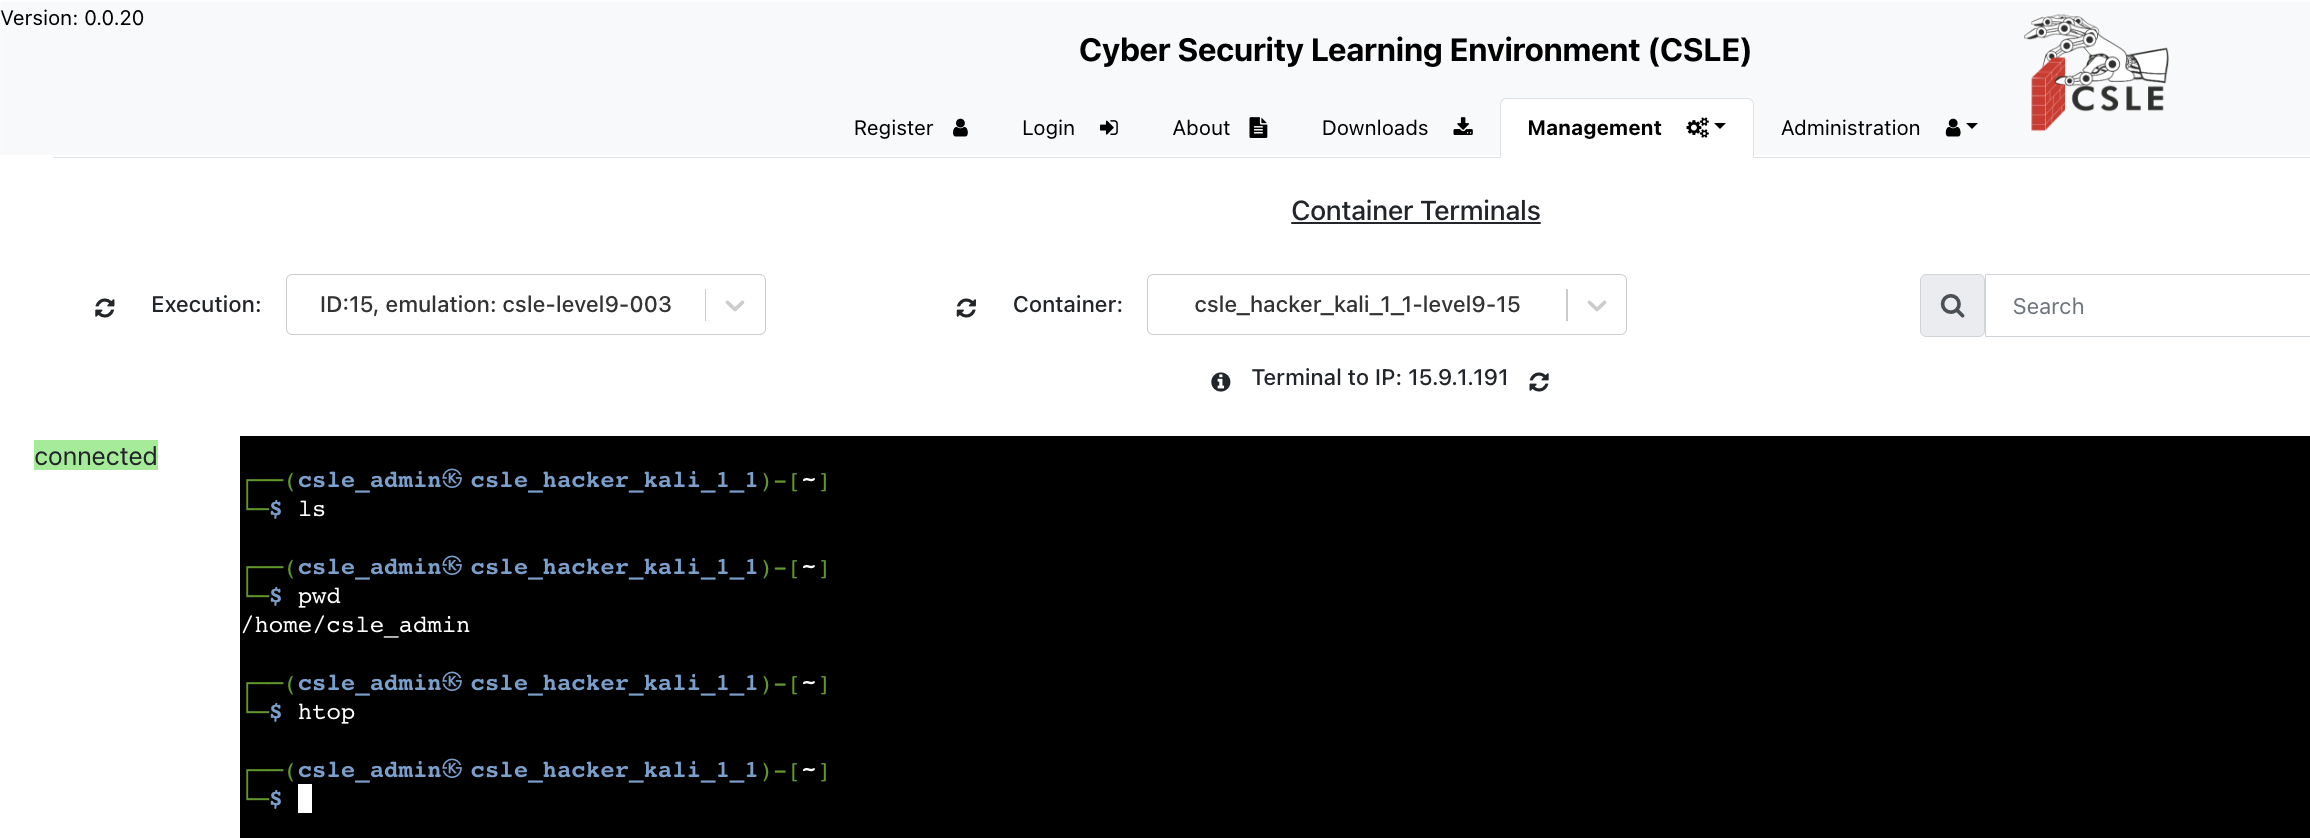Select the Downloads tab label
Viewport: 2310px width, 838px height.
[x=1374, y=128]
